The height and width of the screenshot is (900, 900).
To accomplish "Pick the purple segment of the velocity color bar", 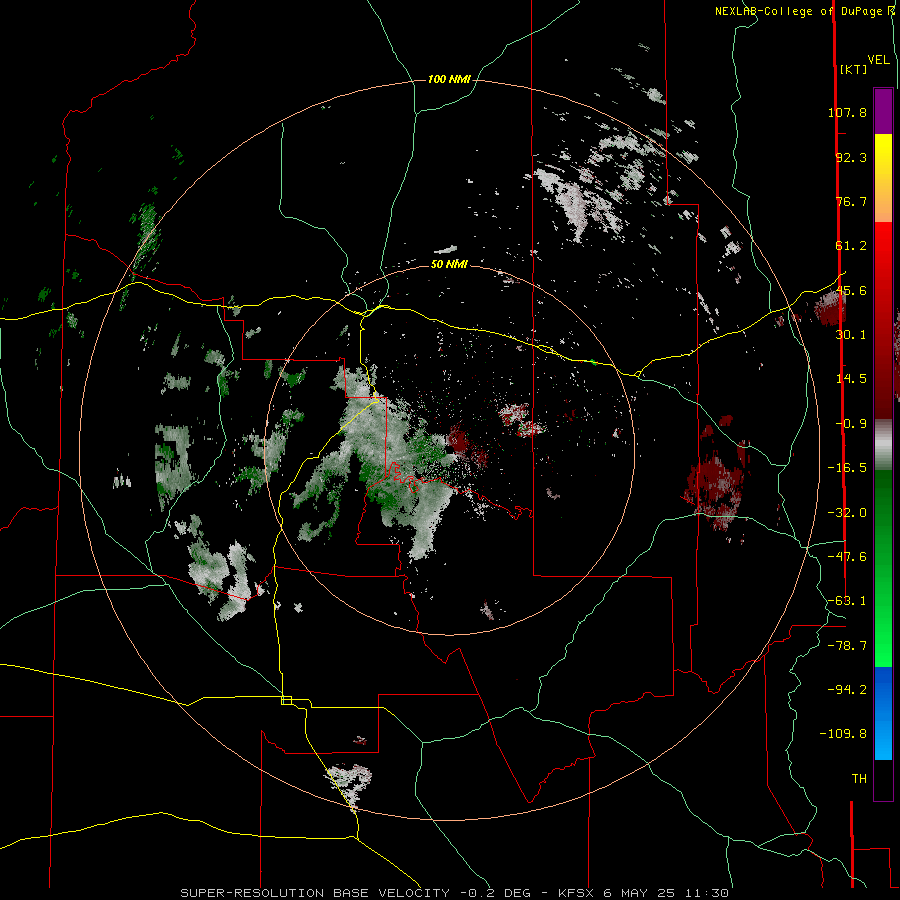I will click(x=883, y=111).
